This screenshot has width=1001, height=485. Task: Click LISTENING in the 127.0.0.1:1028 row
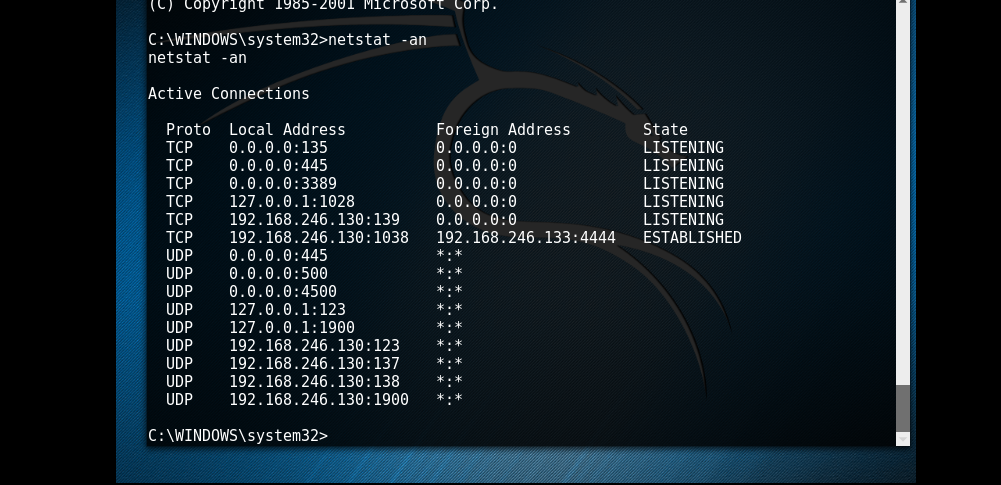pos(683,202)
